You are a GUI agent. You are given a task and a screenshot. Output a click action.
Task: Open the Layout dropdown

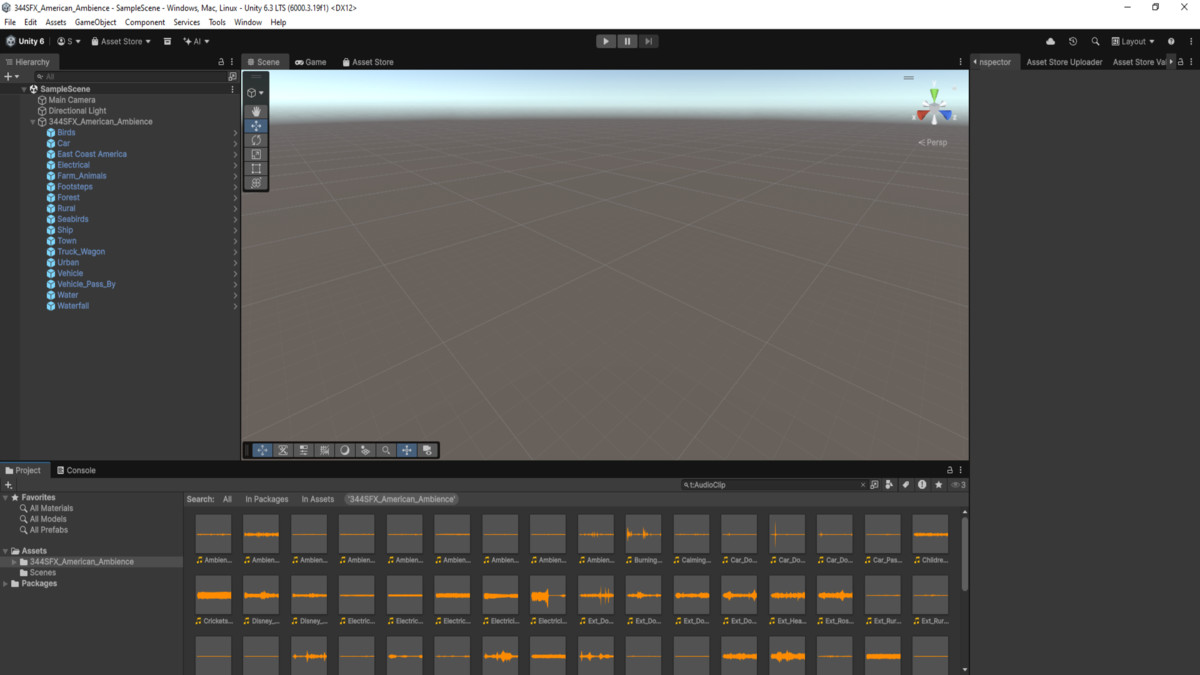click(x=1133, y=42)
